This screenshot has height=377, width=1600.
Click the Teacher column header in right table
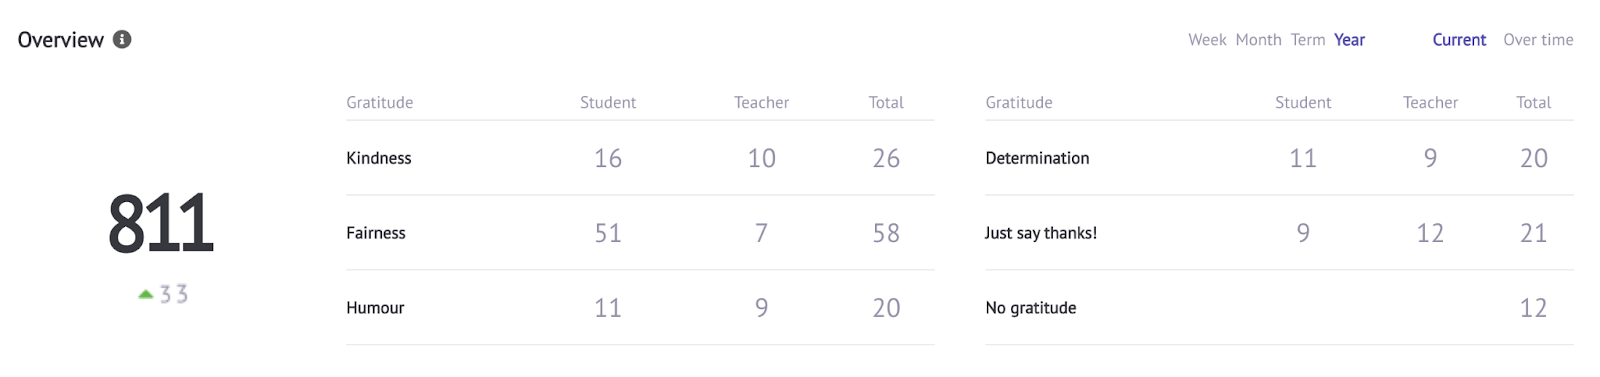1430,102
